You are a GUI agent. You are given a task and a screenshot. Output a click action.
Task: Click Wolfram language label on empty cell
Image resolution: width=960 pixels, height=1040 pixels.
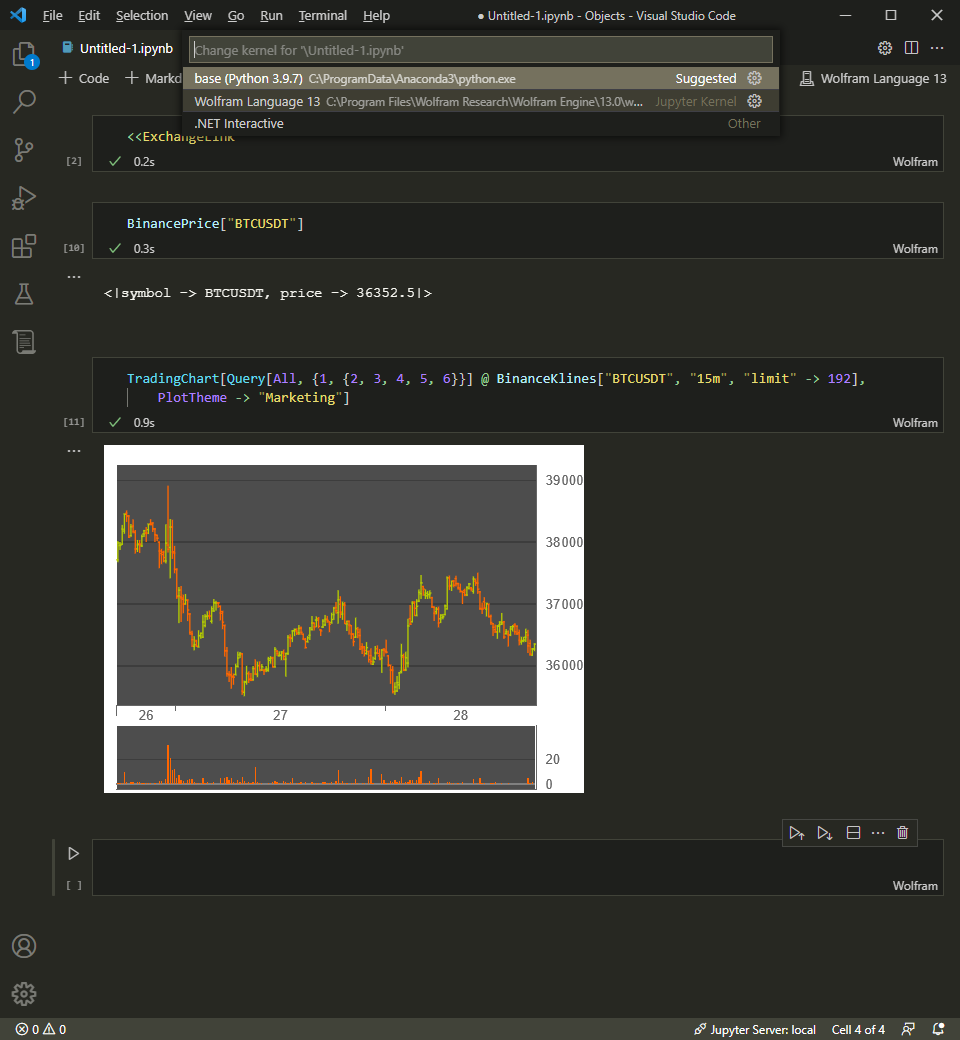[915, 885]
